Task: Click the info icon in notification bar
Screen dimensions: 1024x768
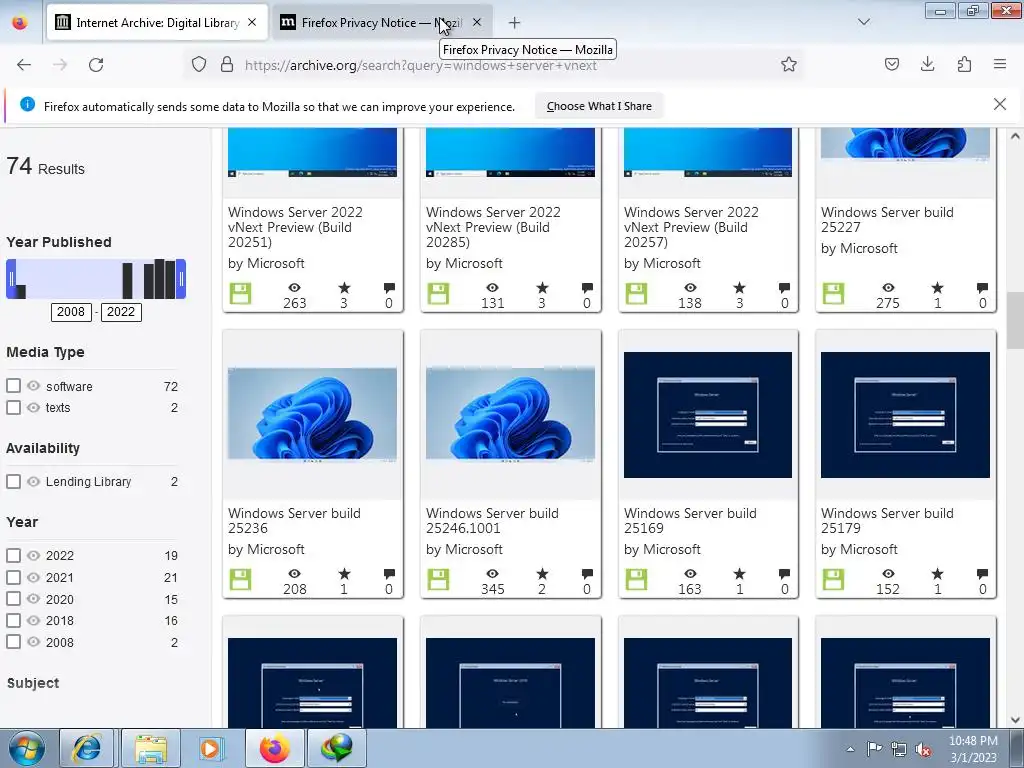Action: point(27,104)
